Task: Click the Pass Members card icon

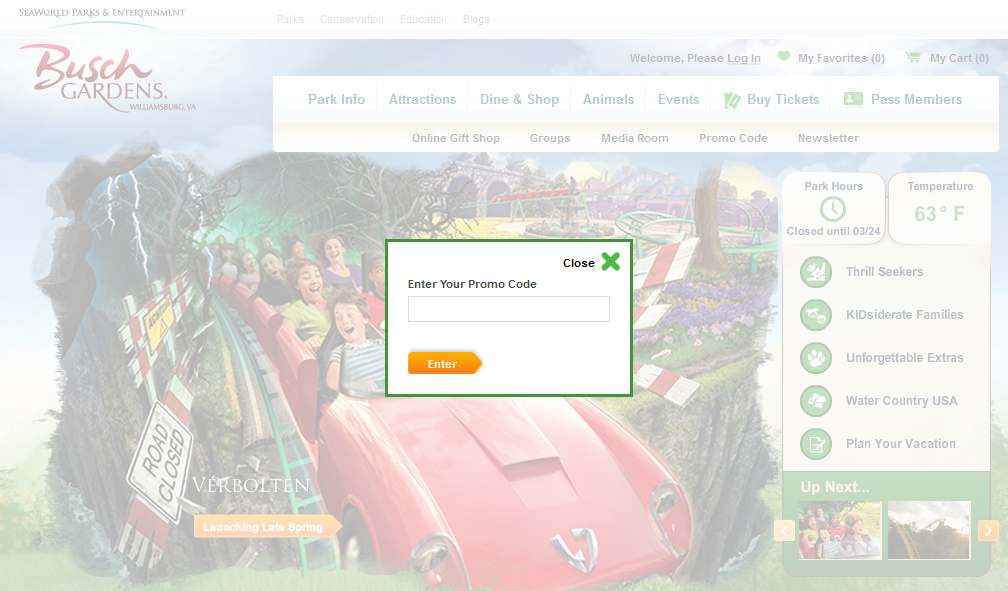Action: tap(853, 98)
